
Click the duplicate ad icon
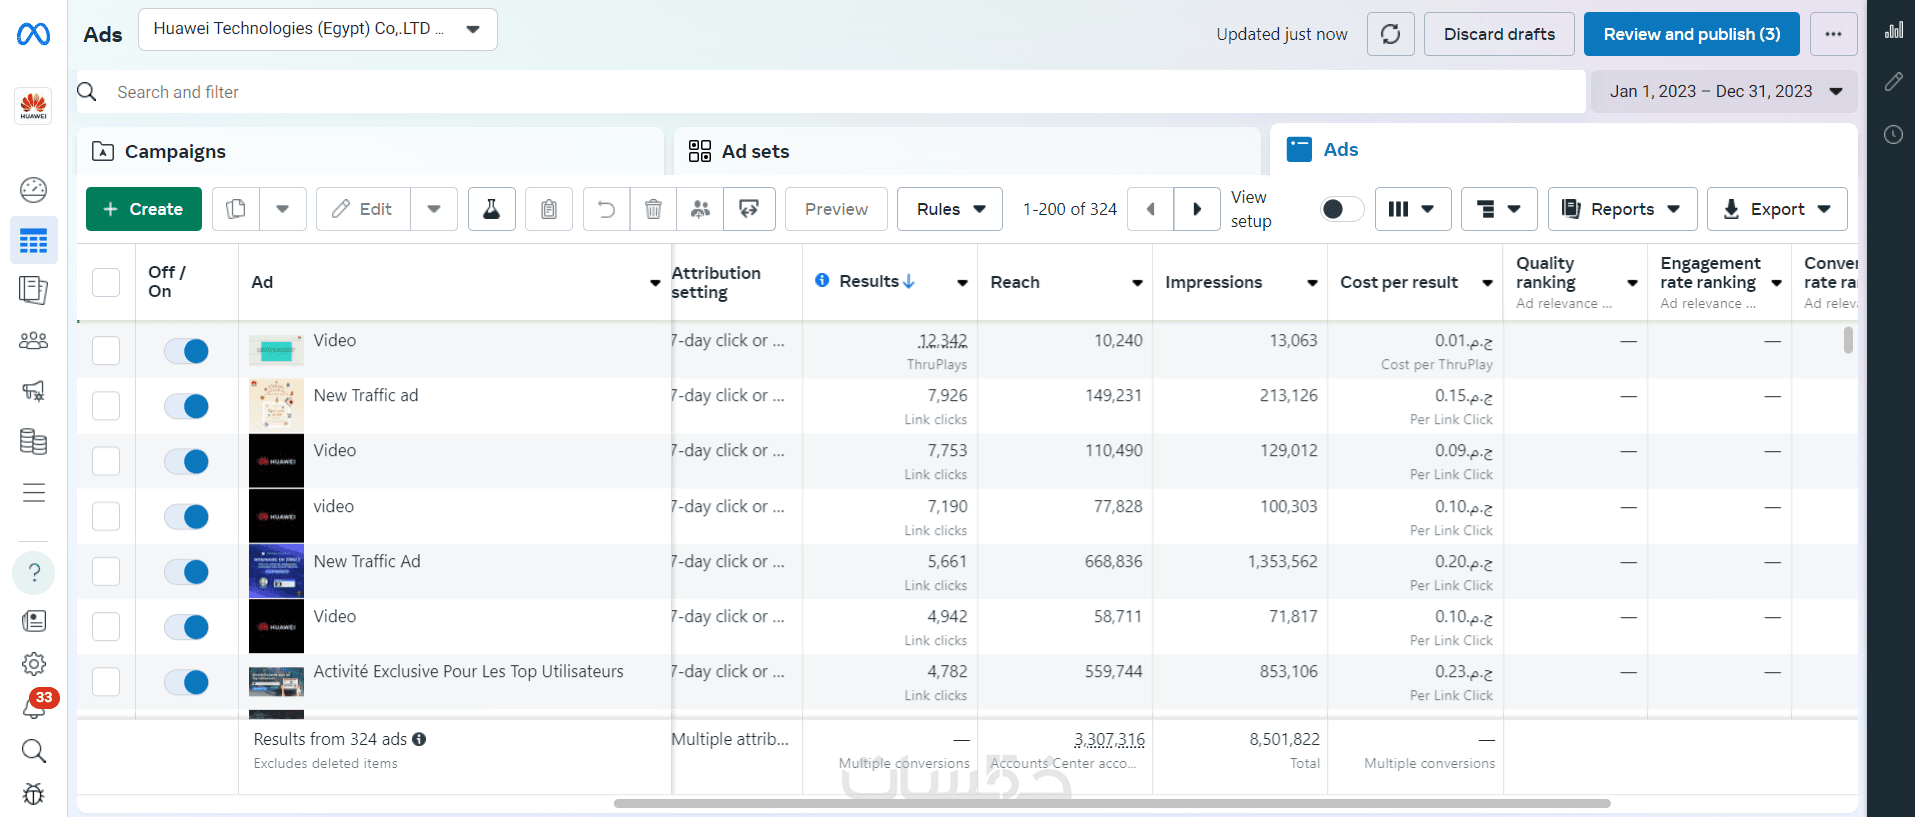click(236, 209)
